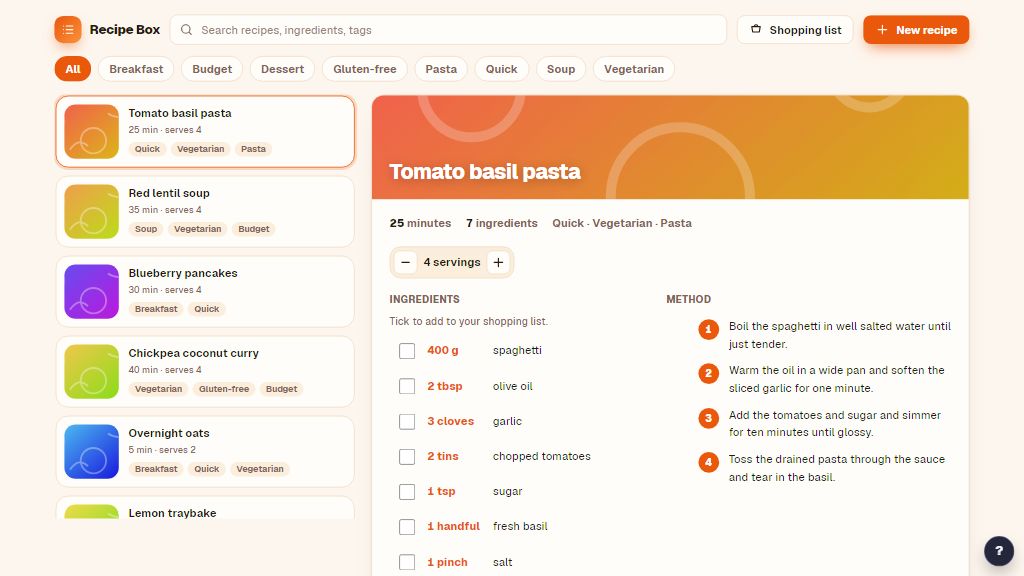
Task: Click the Recipe Box title
Action: point(125,29)
